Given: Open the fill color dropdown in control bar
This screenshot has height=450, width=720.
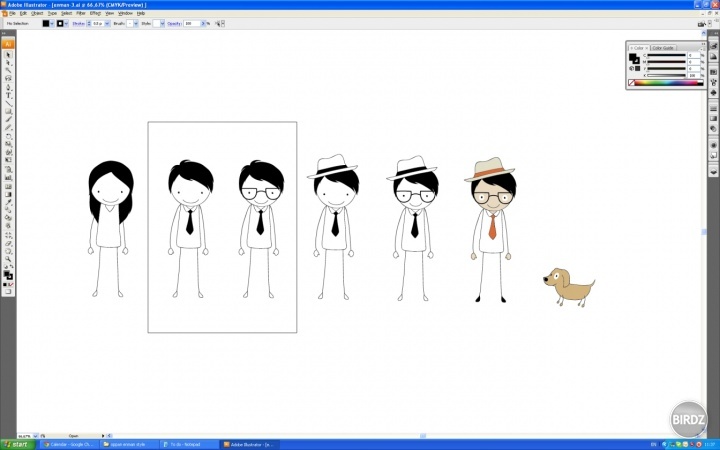Looking at the screenshot, I should [52, 23].
